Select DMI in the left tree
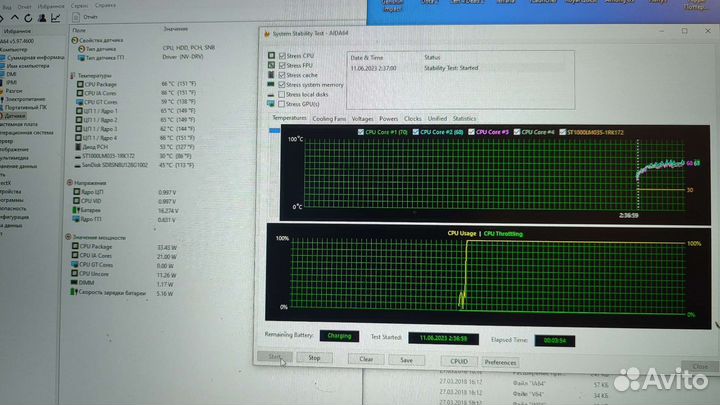The width and height of the screenshot is (720, 405). 11,74
